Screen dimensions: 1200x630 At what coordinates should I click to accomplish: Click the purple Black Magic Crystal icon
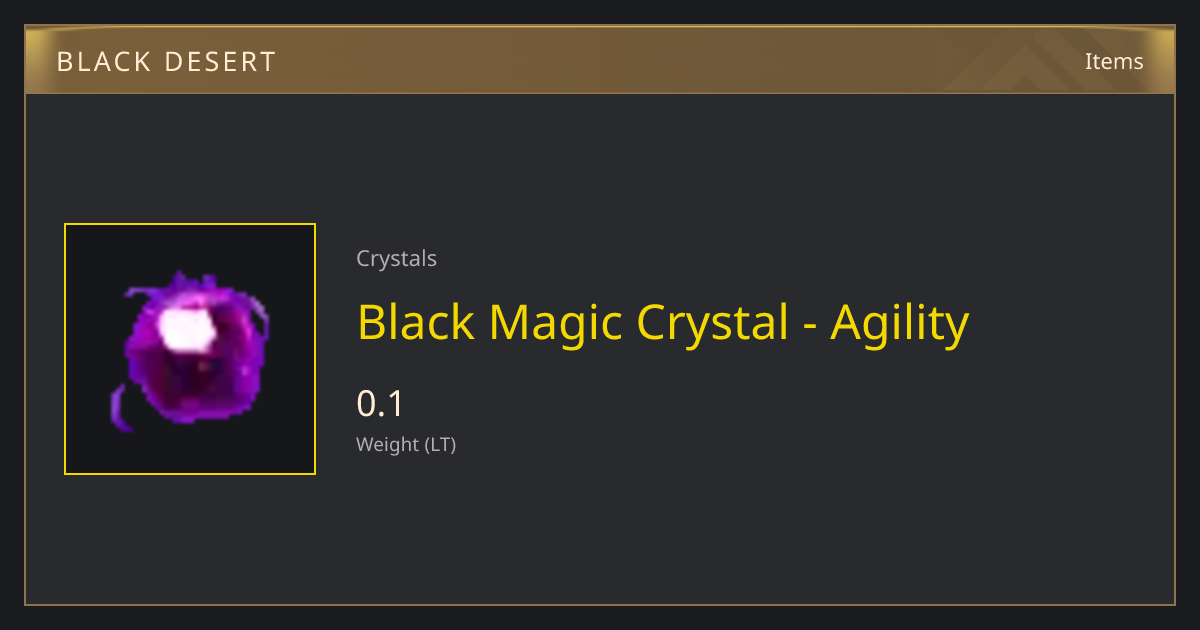coord(190,350)
